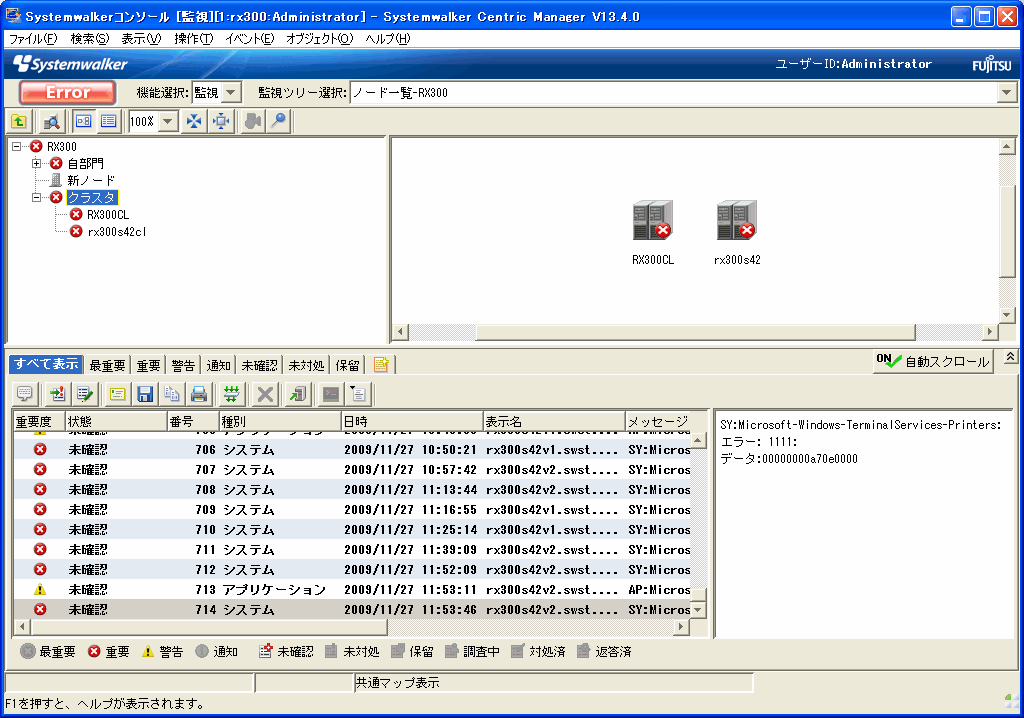The image size is (1024, 718).
Task: Switch to the 最重要 tab
Action: pyautogui.click(x=107, y=365)
